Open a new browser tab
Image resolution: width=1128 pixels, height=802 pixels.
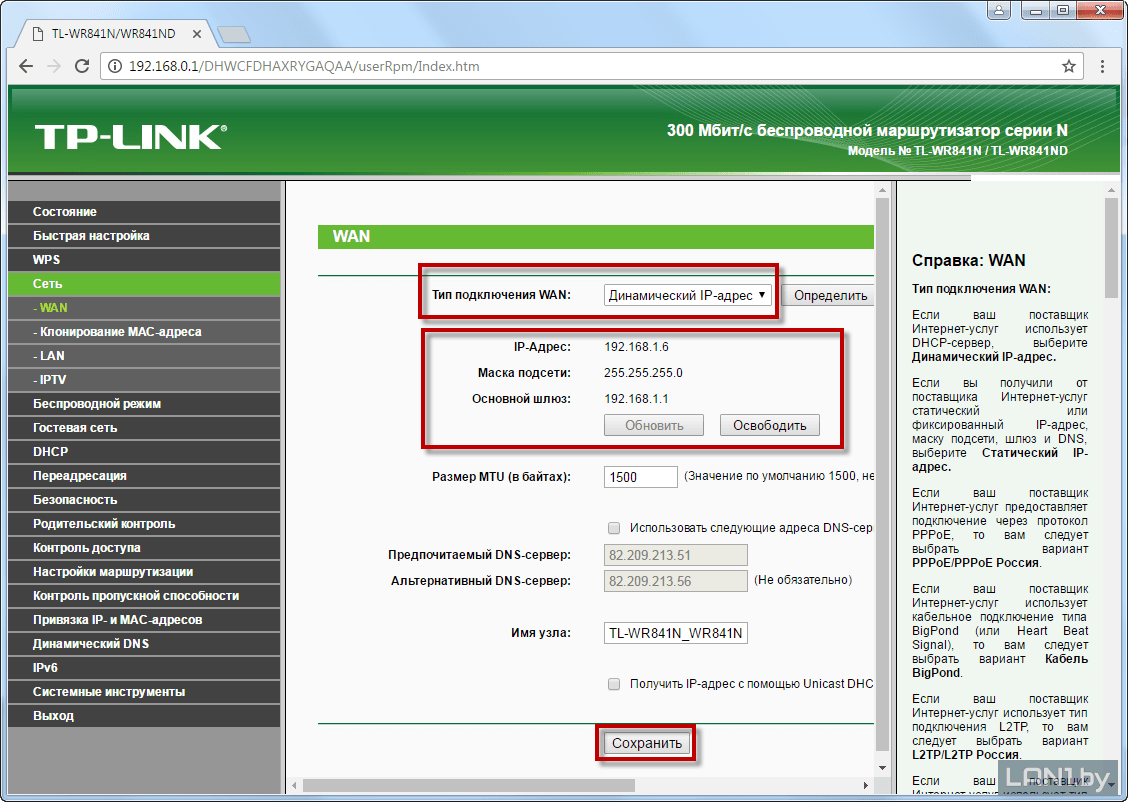click(x=232, y=34)
